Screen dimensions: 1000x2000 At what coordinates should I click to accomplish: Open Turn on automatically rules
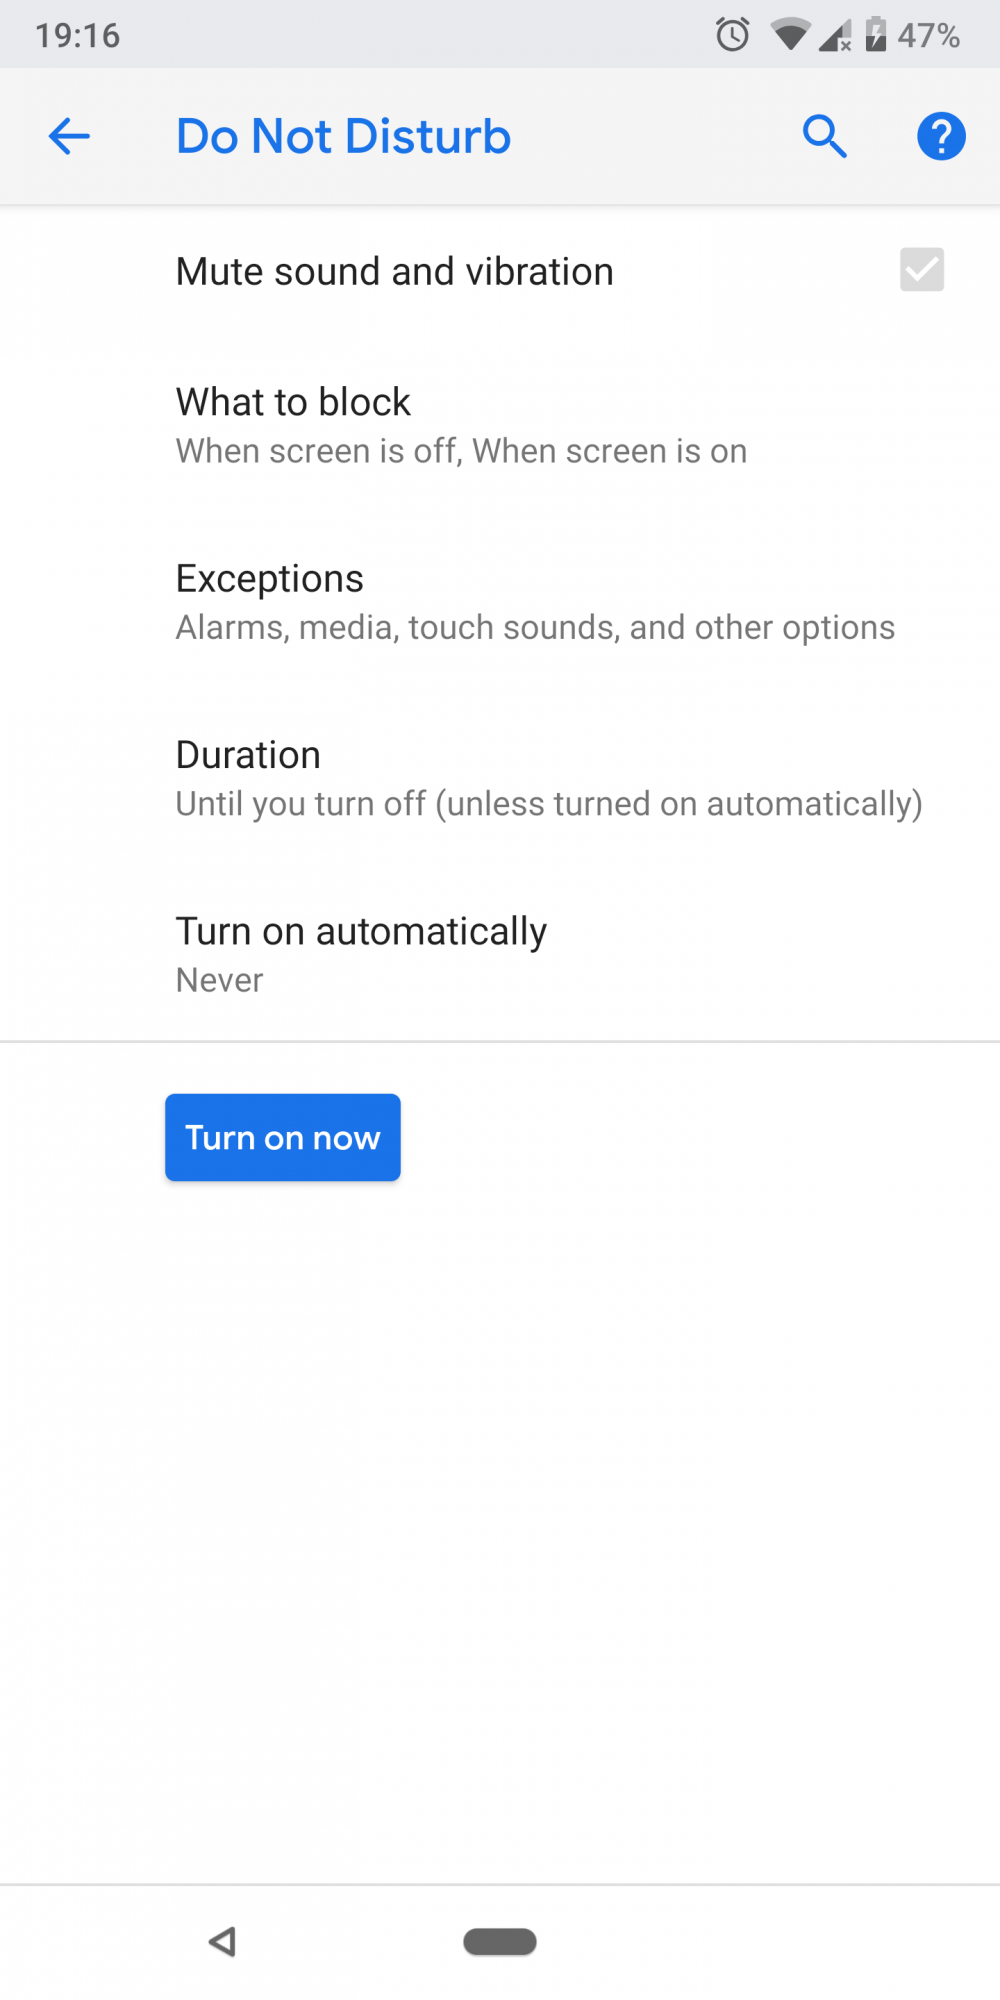coord(500,954)
